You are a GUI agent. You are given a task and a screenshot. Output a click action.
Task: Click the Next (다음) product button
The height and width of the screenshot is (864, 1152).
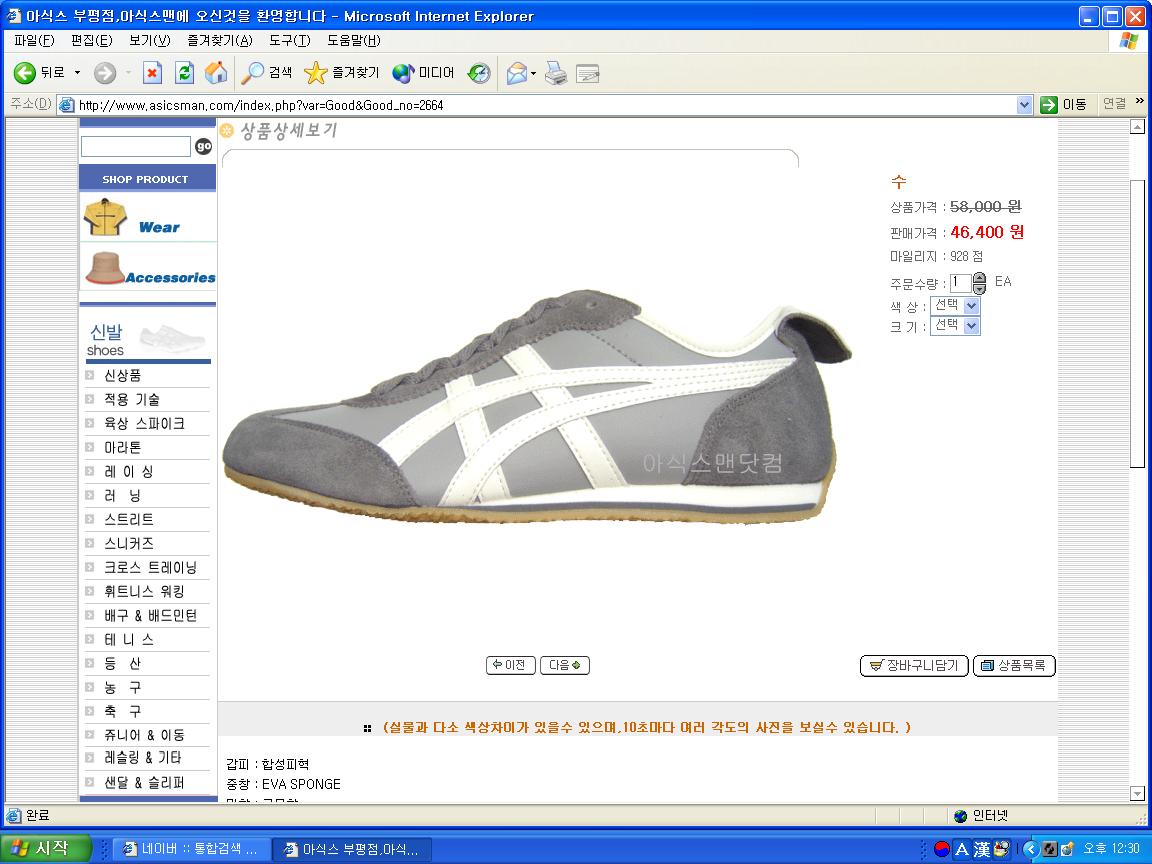tap(565, 665)
